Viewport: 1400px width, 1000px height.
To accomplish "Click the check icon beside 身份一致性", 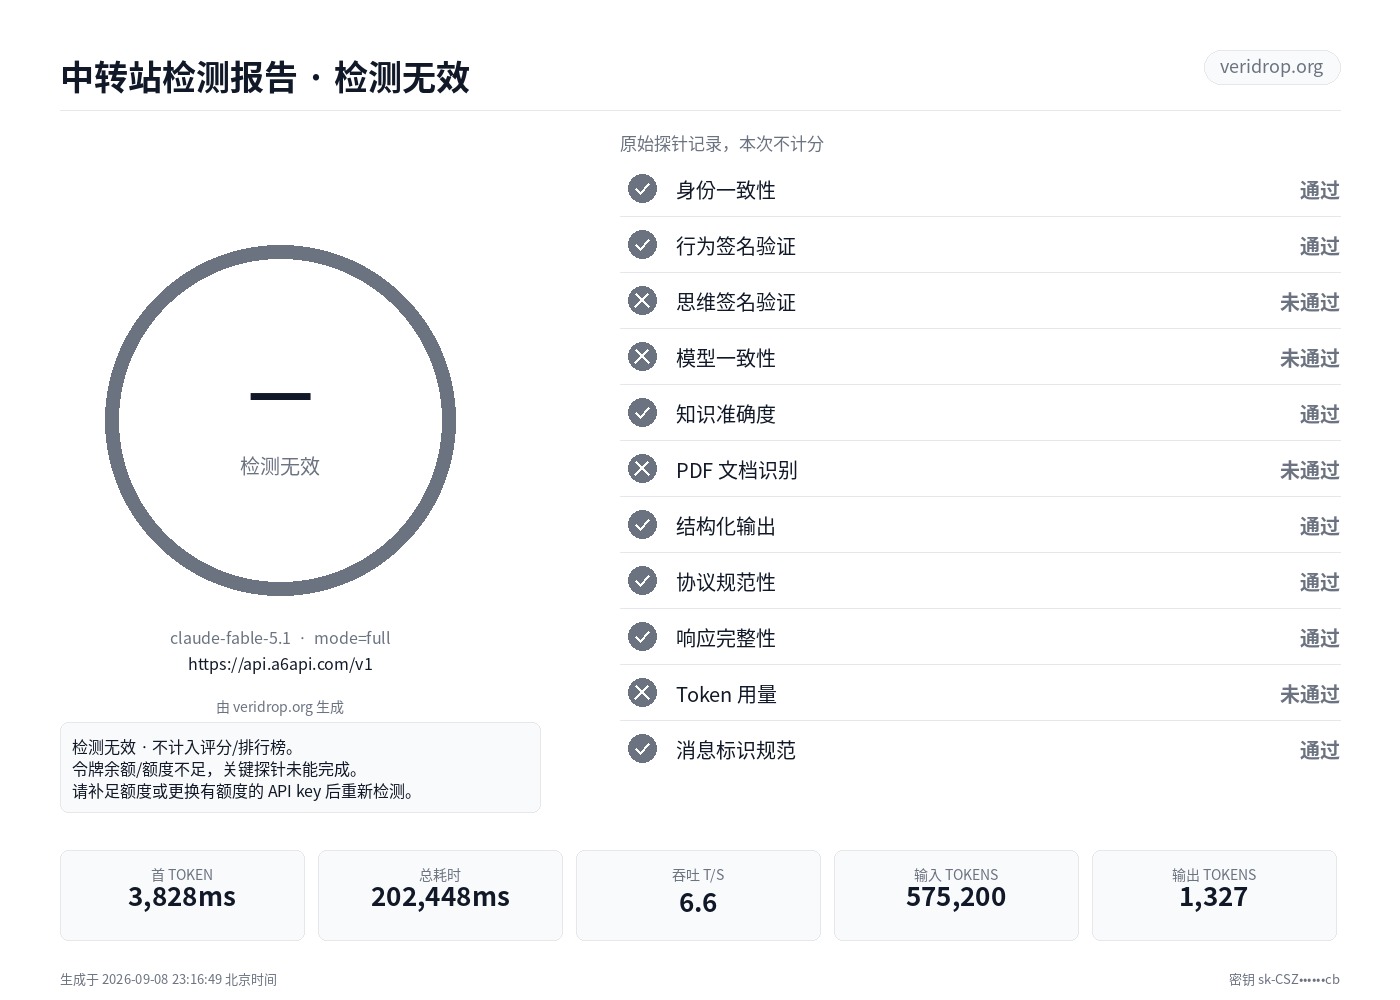I will [642, 189].
